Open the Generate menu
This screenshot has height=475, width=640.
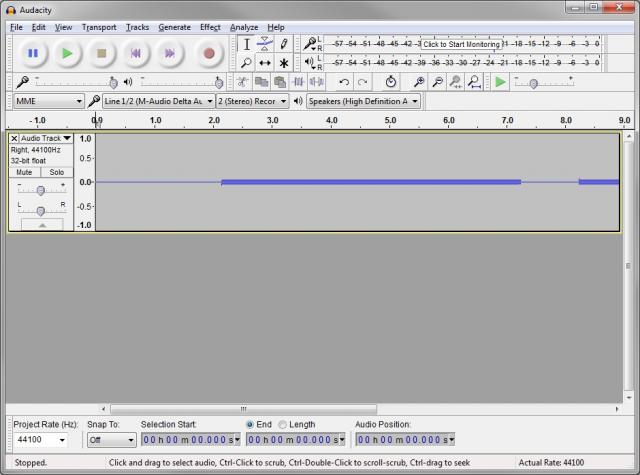[x=174, y=27]
